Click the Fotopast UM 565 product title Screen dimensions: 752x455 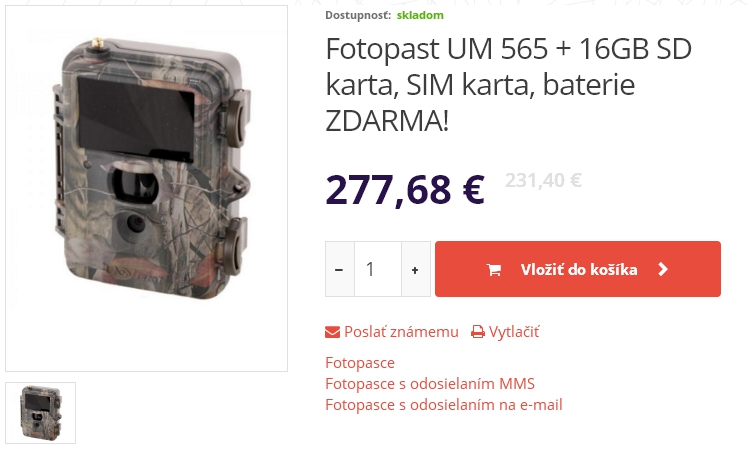(508, 84)
